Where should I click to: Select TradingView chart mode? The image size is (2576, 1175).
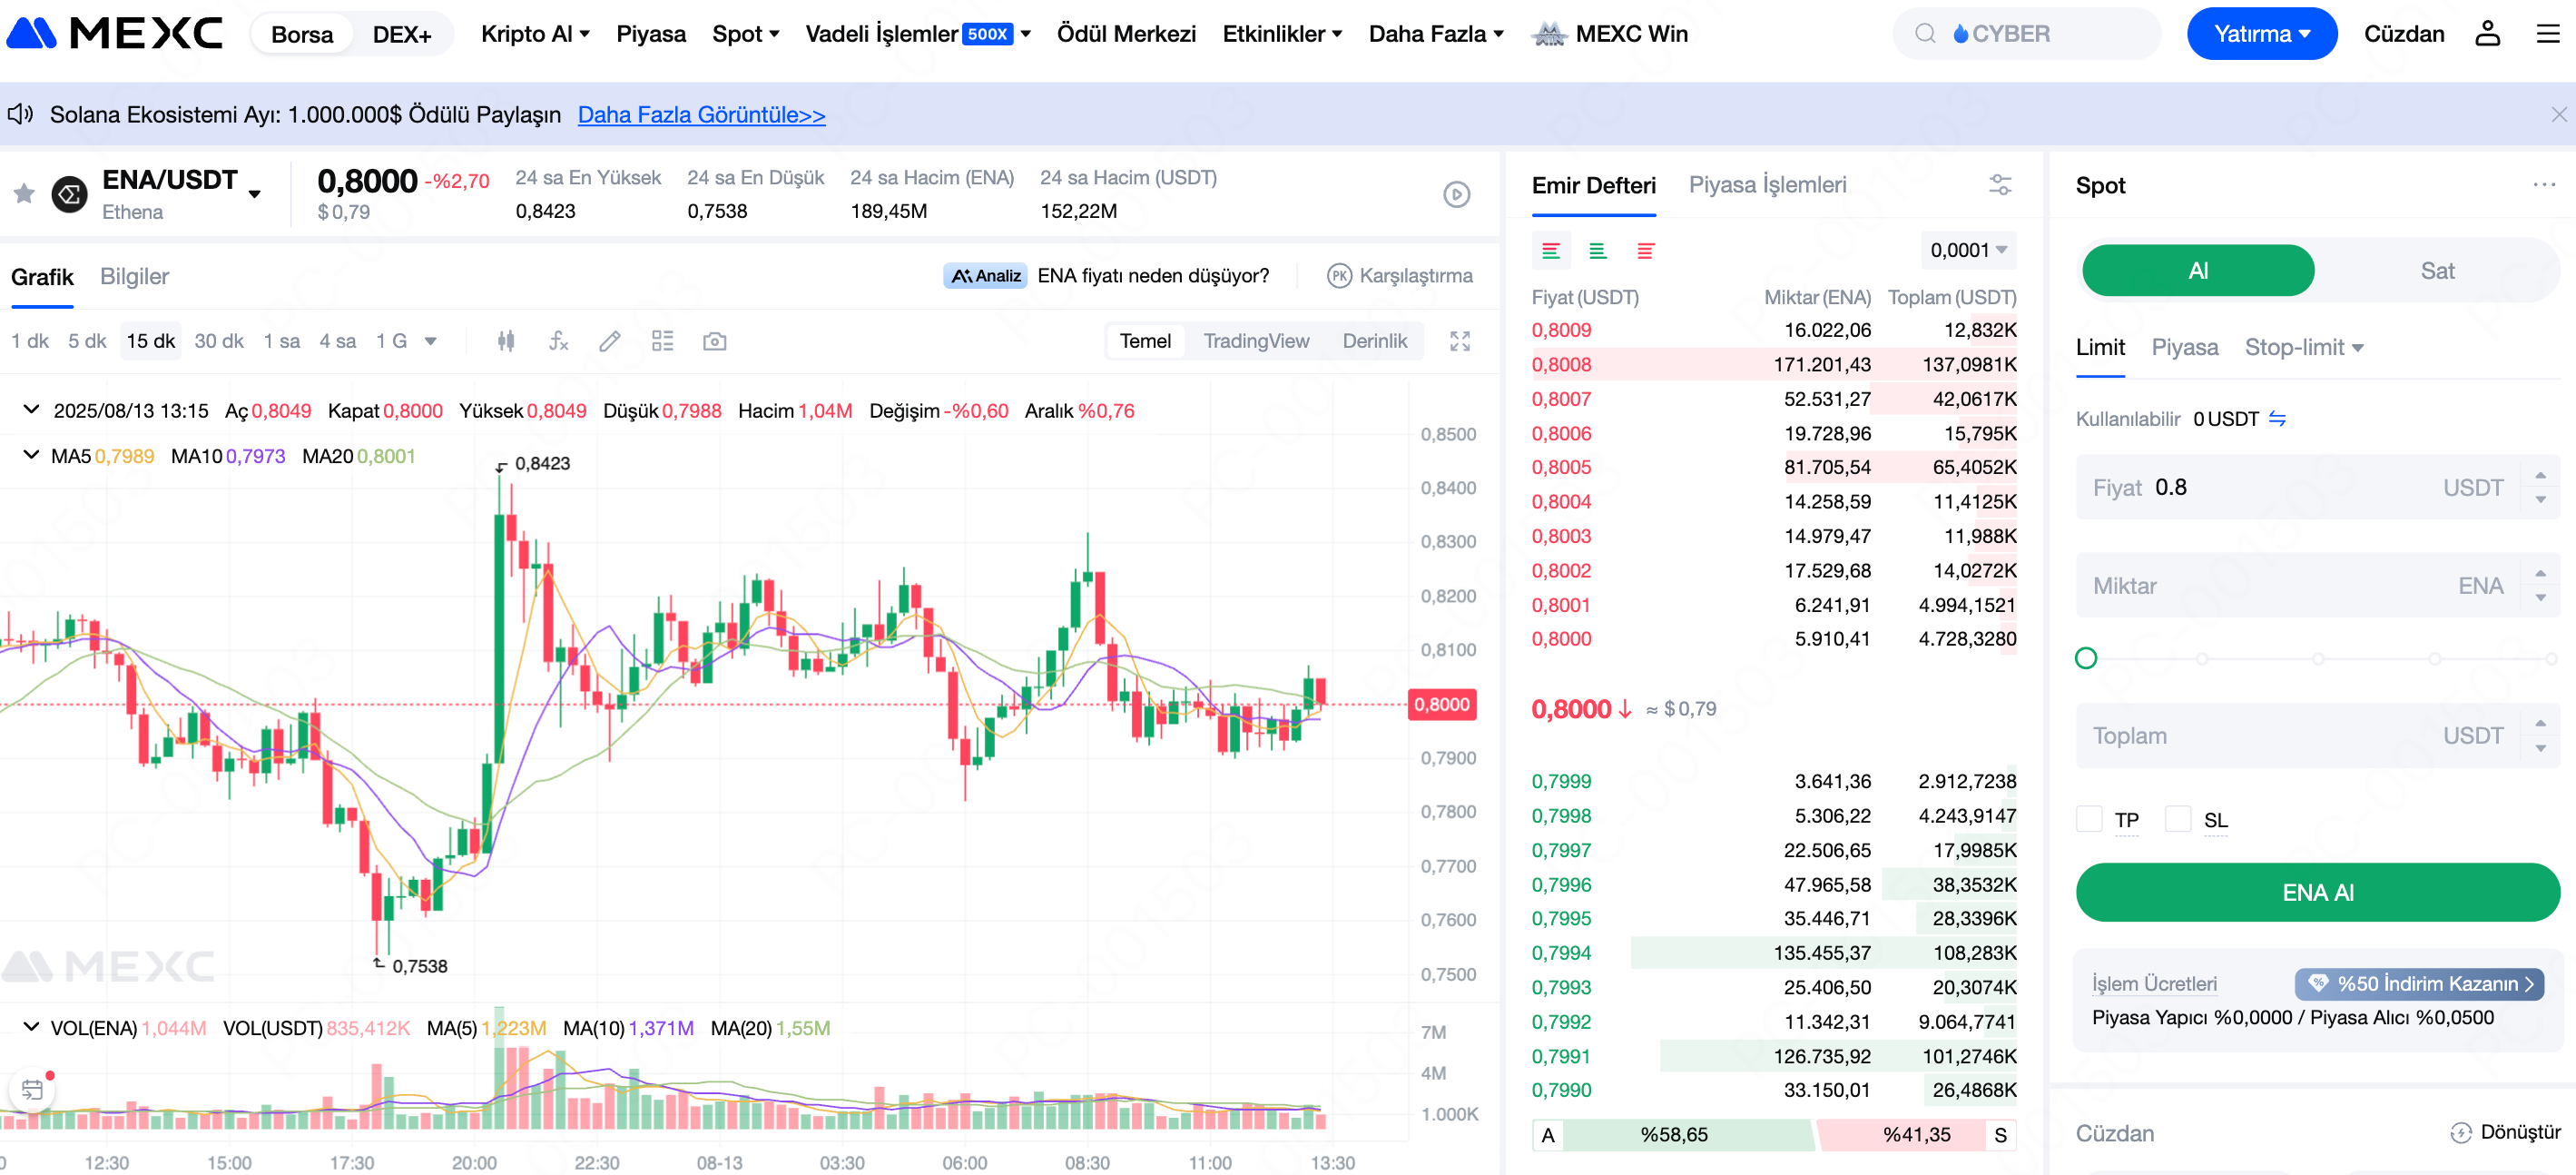pyautogui.click(x=1255, y=341)
